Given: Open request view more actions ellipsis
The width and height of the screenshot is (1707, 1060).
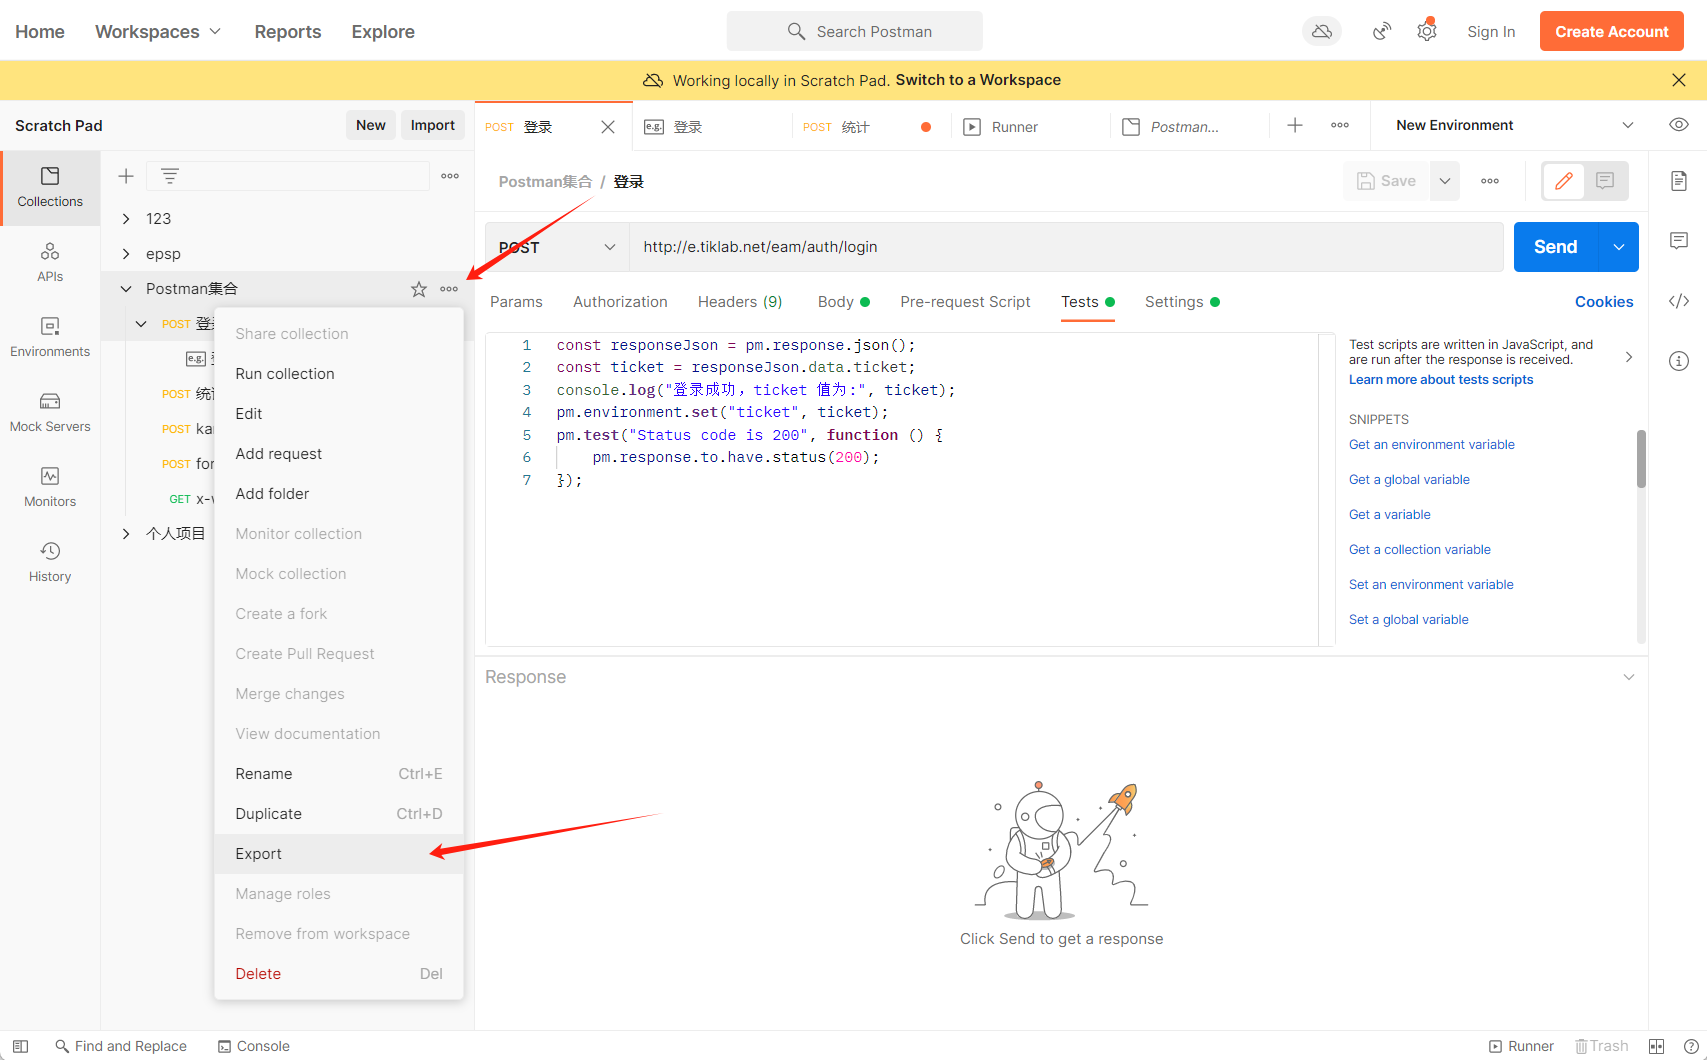Looking at the screenshot, I should tap(1490, 181).
